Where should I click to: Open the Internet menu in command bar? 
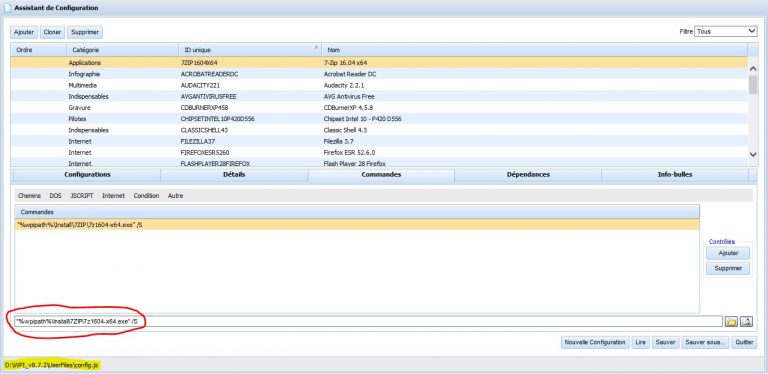pyautogui.click(x=113, y=195)
